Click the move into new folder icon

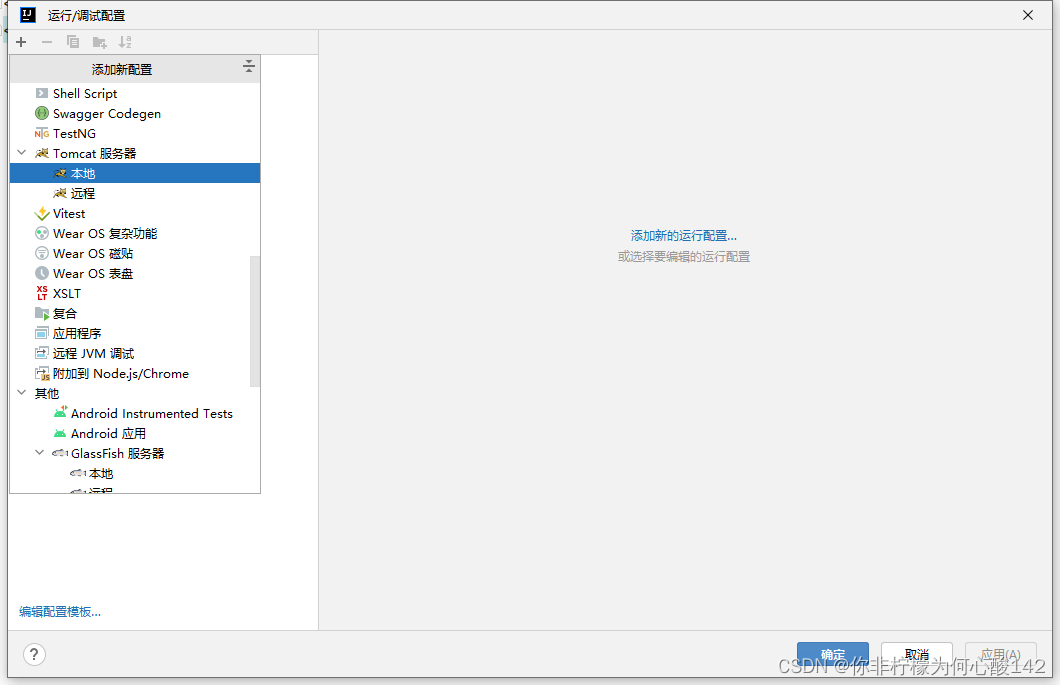pos(99,43)
